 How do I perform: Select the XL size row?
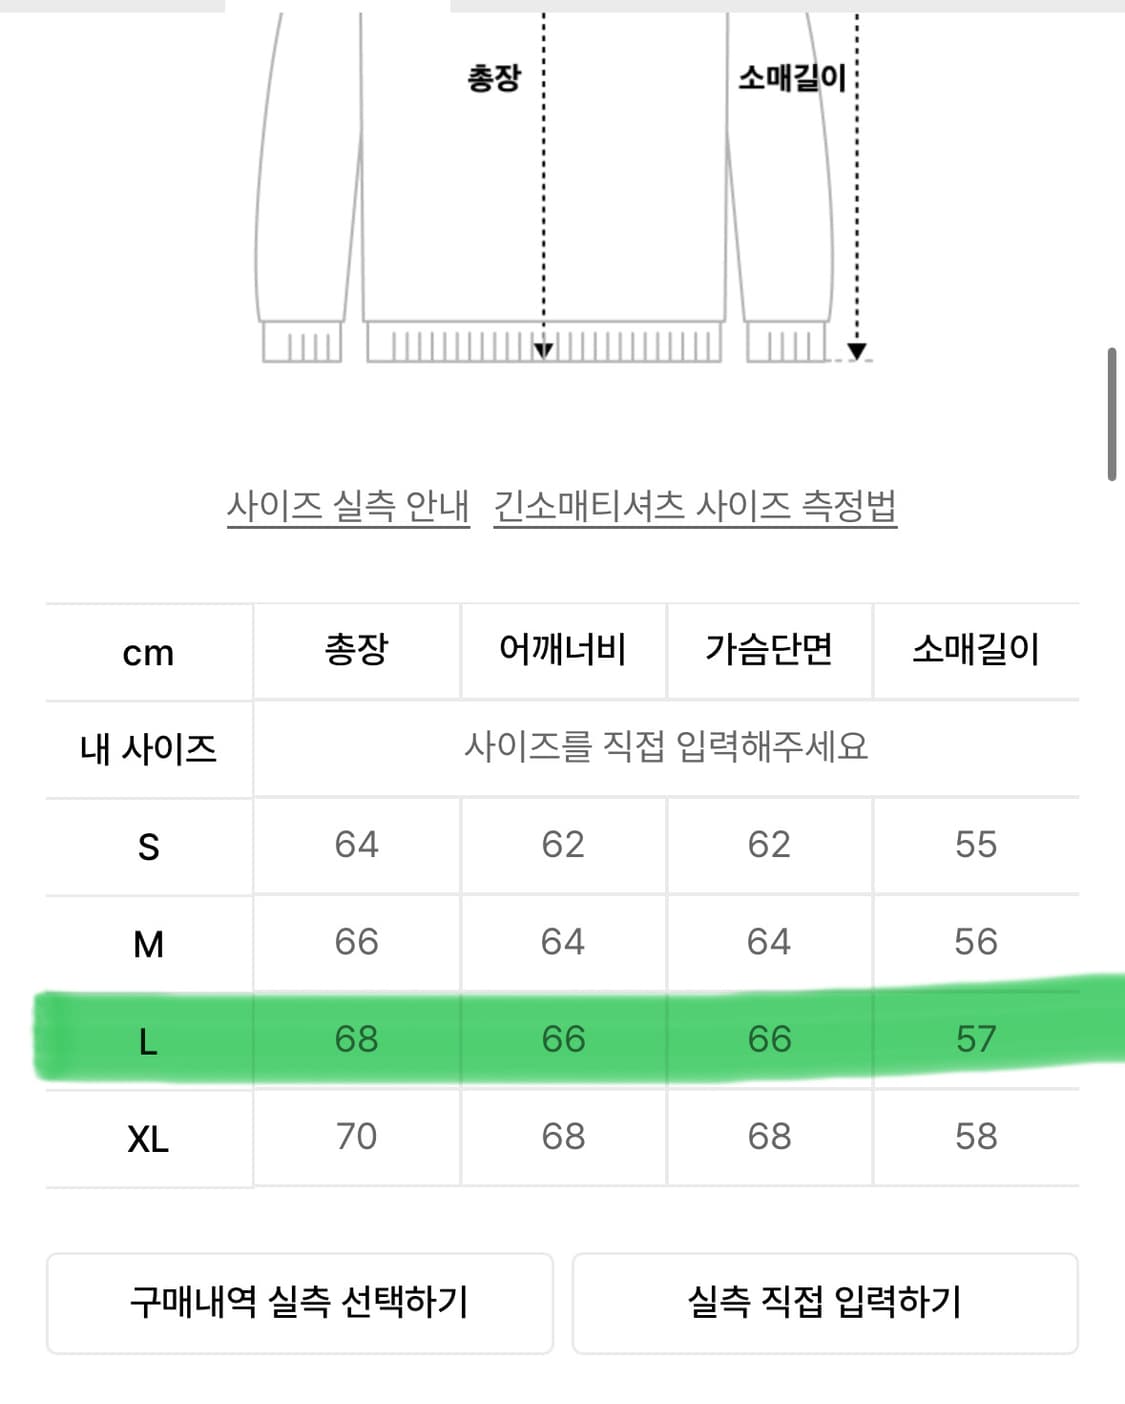click(x=148, y=1135)
